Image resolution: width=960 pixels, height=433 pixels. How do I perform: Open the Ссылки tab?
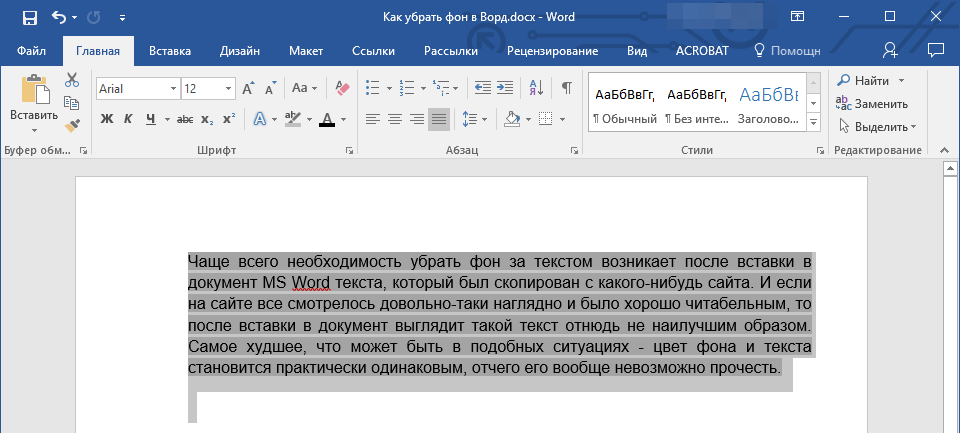click(373, 51)
